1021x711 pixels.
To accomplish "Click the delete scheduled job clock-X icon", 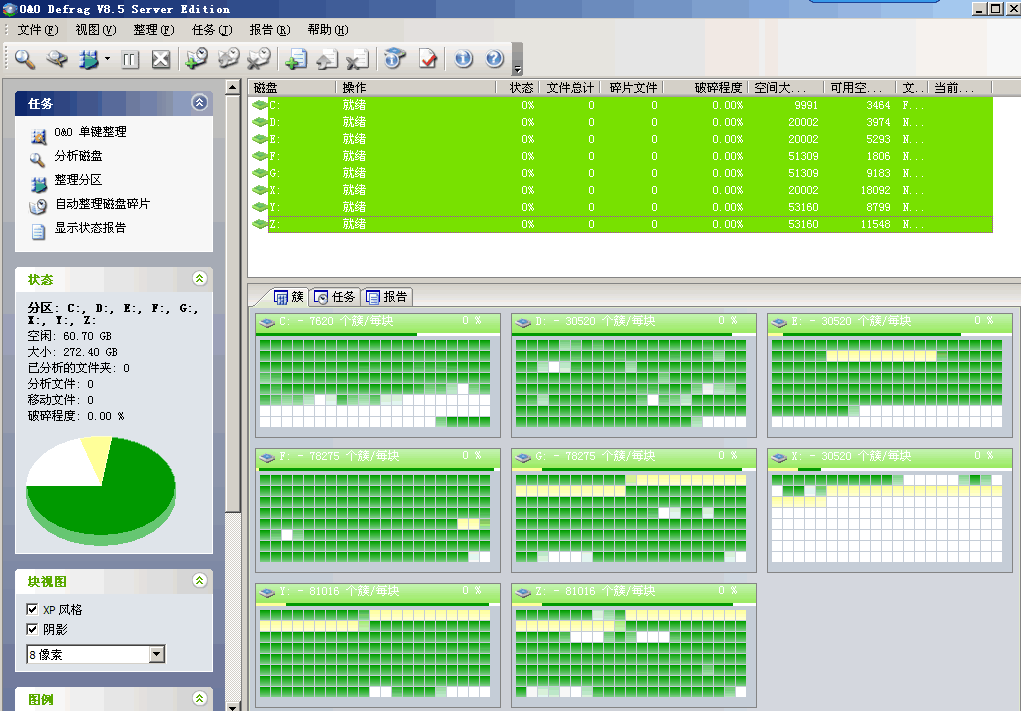I will coord(259,59).
